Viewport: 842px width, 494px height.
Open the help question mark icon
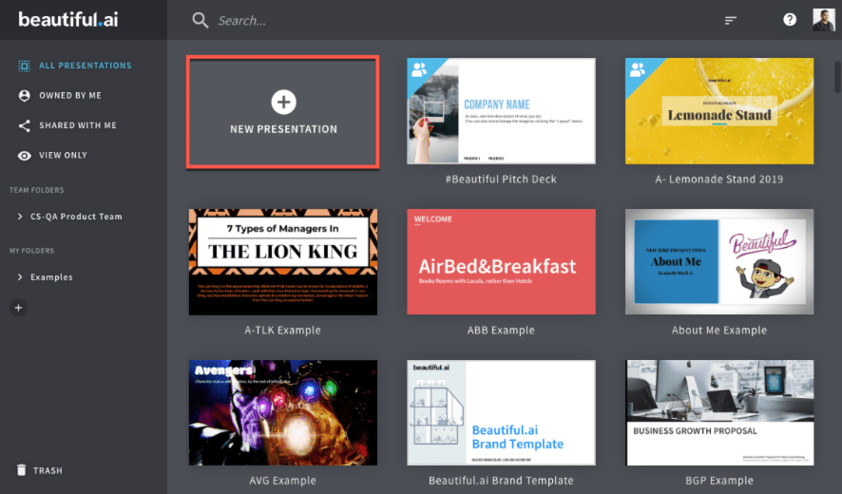[x=790, y=20]
